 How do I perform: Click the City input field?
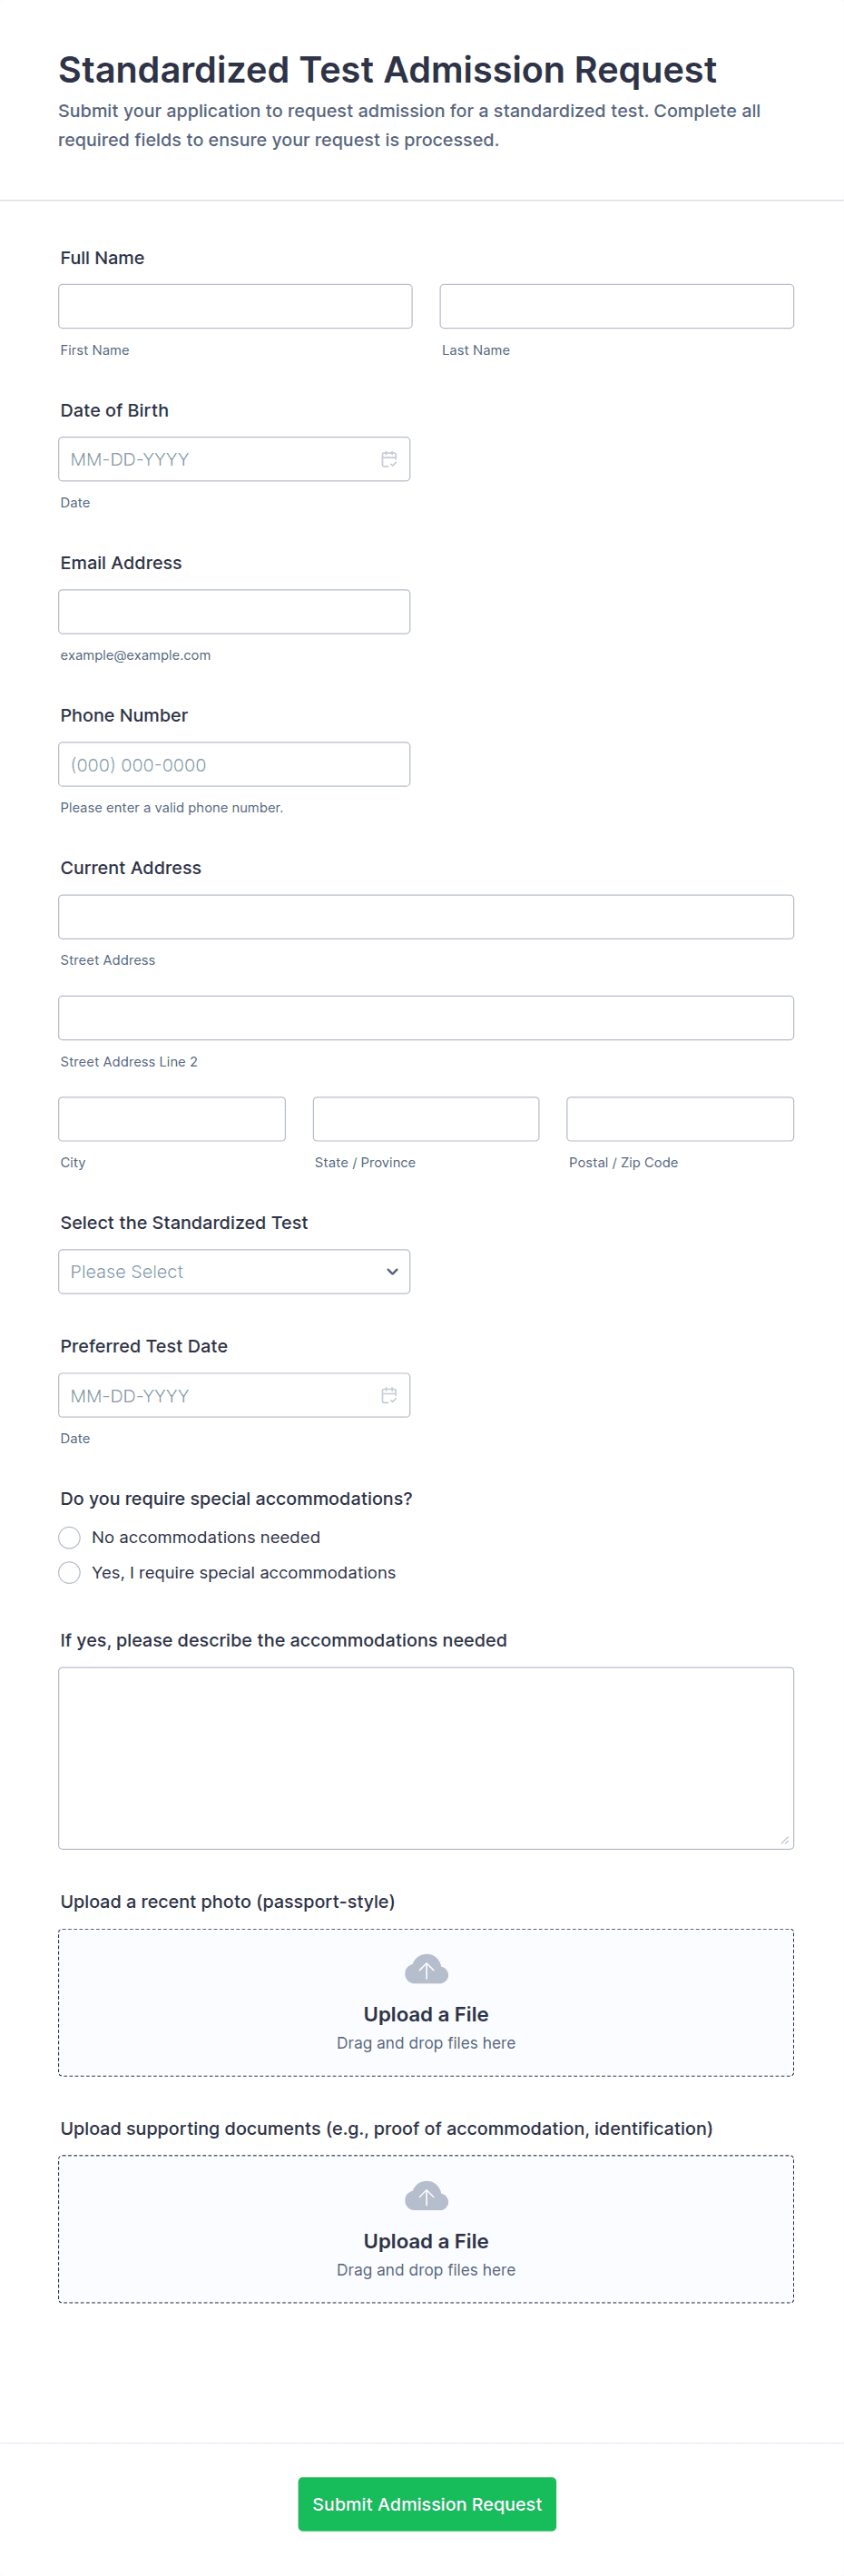172,1119
